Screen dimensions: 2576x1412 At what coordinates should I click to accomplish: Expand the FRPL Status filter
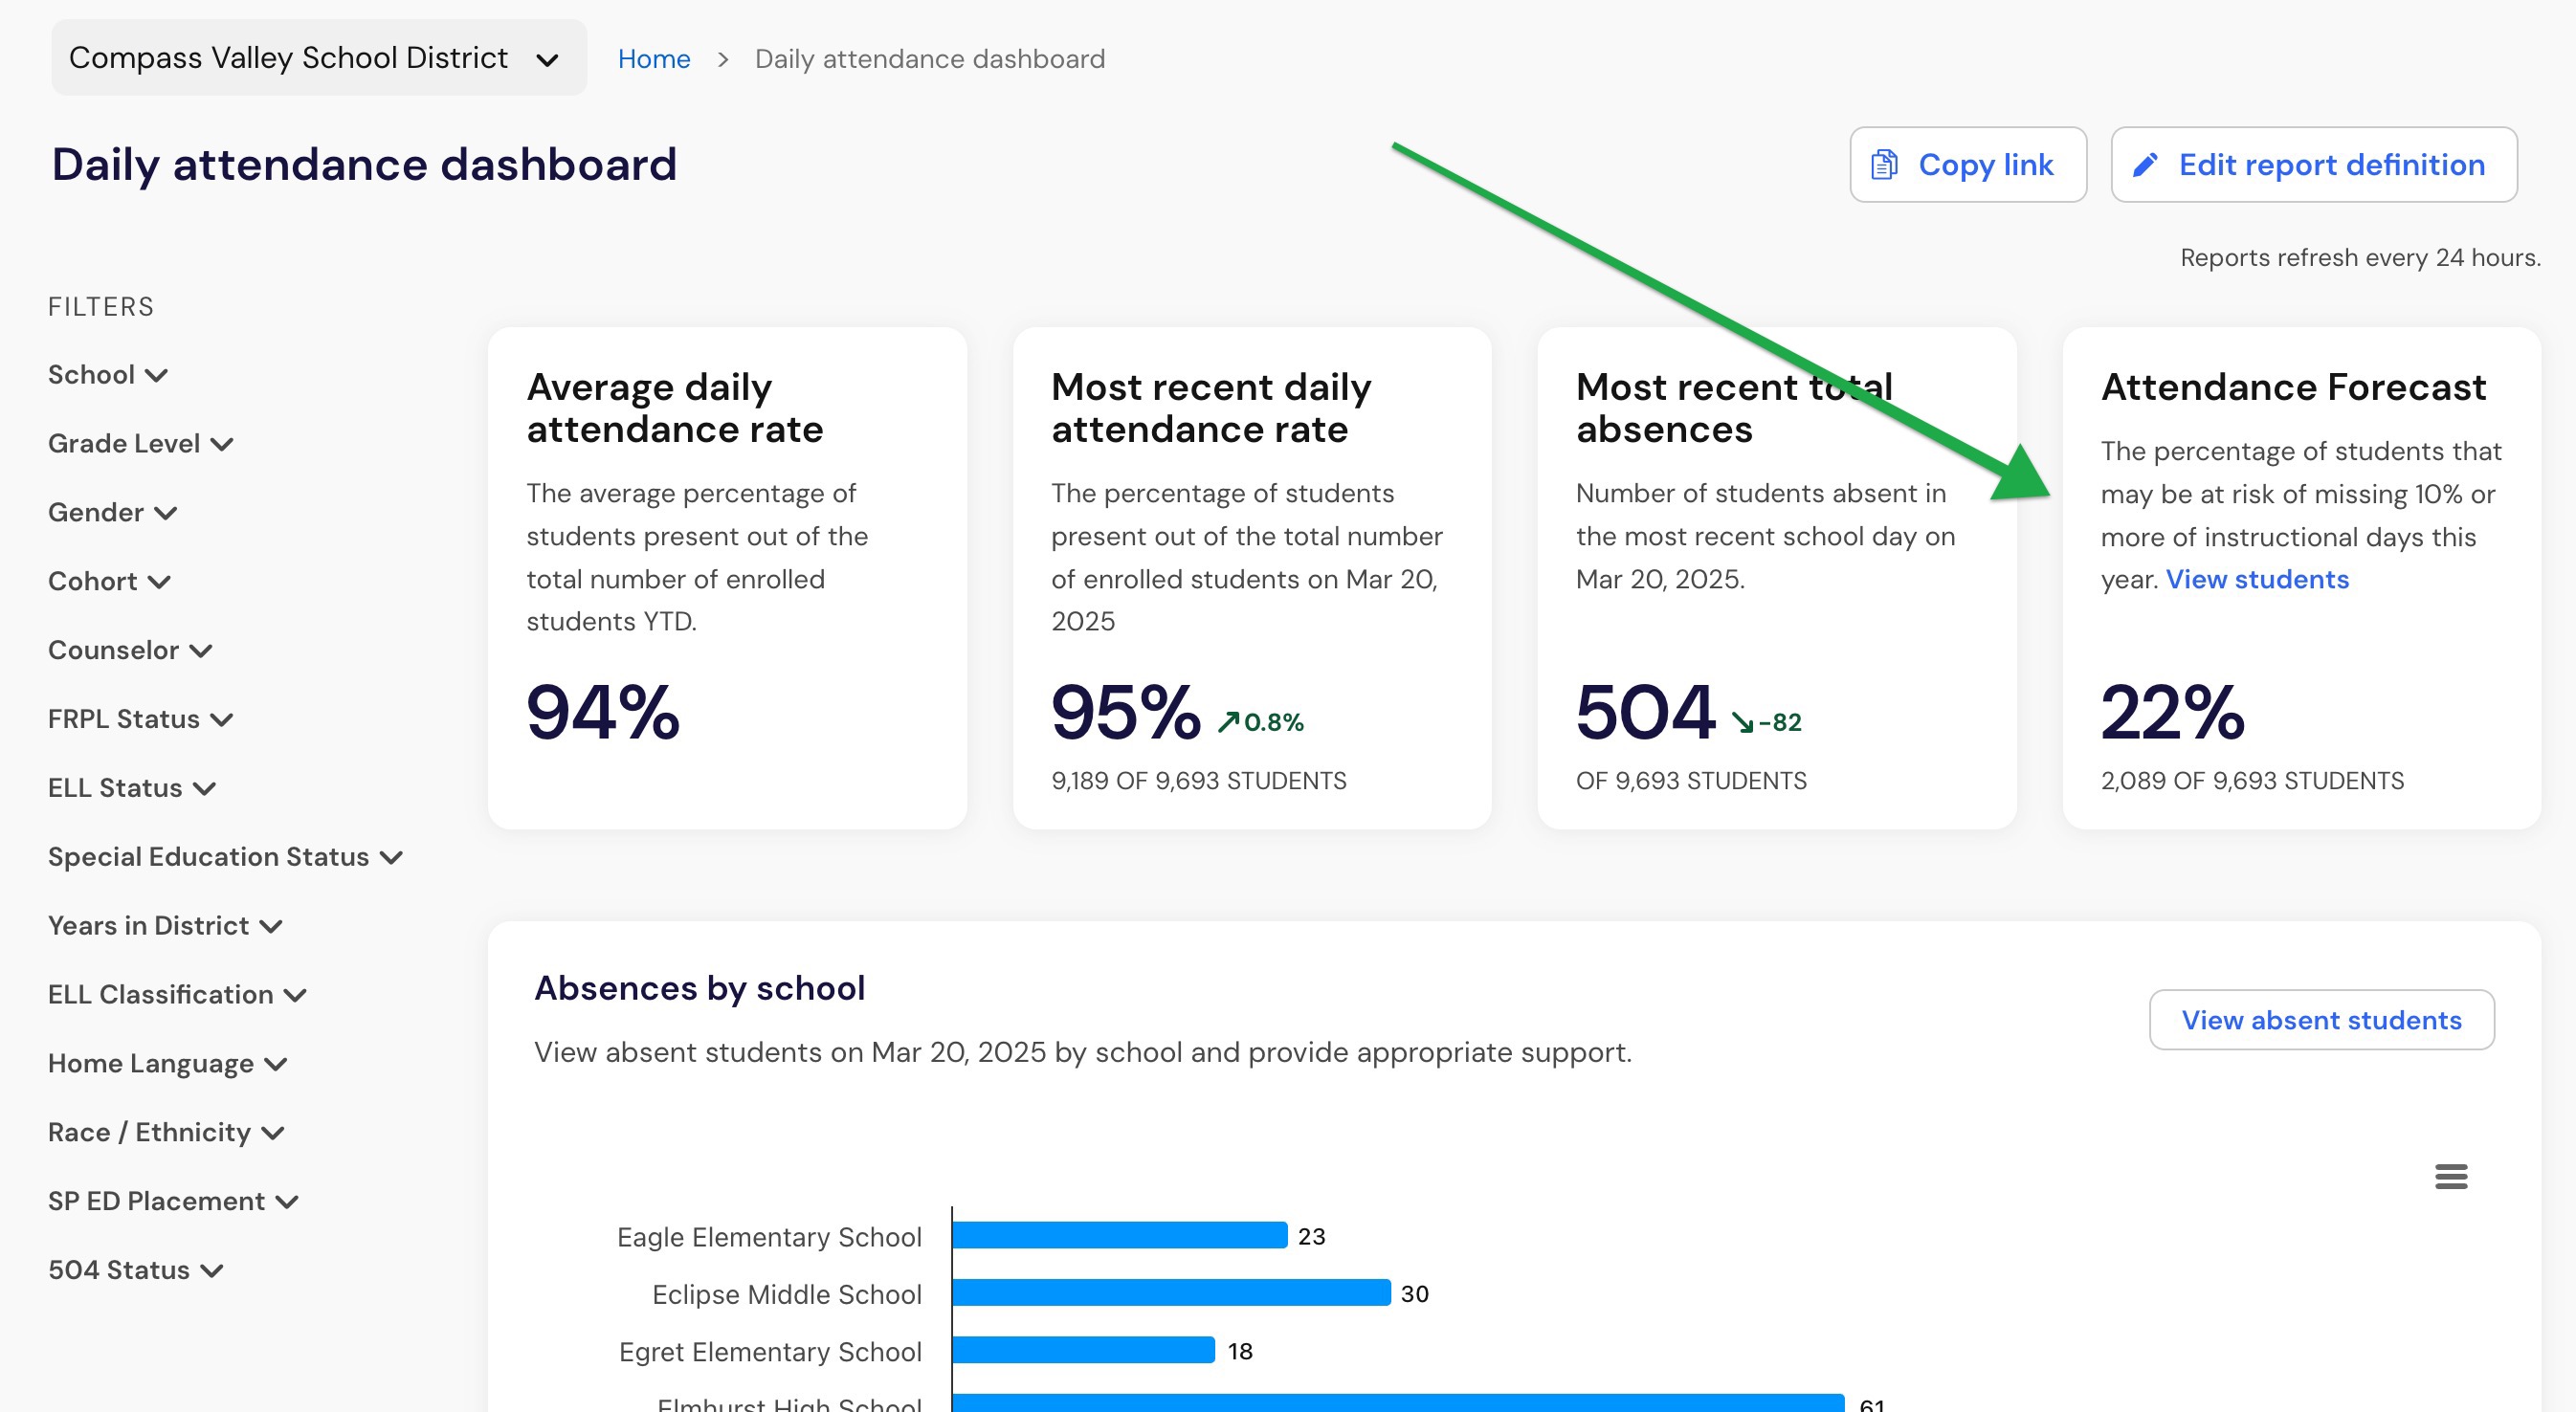[x=140, y=719]
